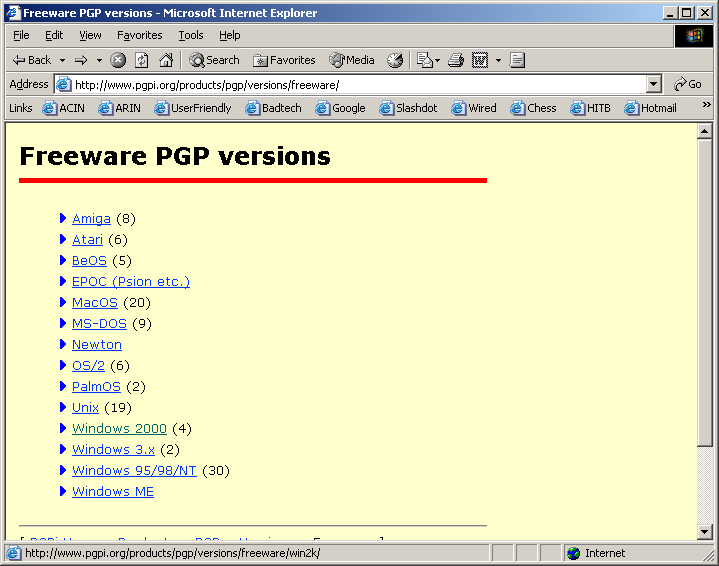Open the Mail dropdown arrow
Screen dimensions: 719x566
(437, 60)
